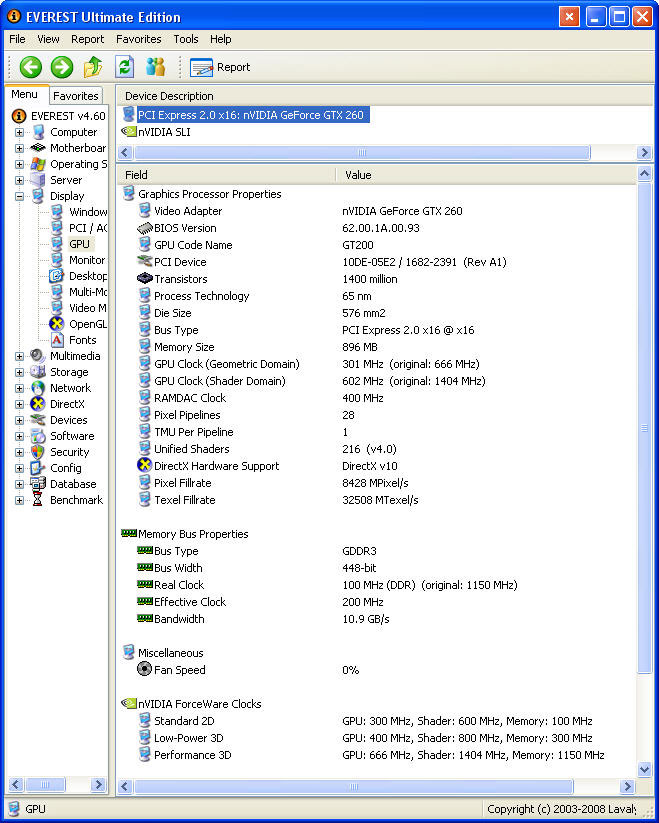Go up one level with the Up arrow icon

pos(93,67)
